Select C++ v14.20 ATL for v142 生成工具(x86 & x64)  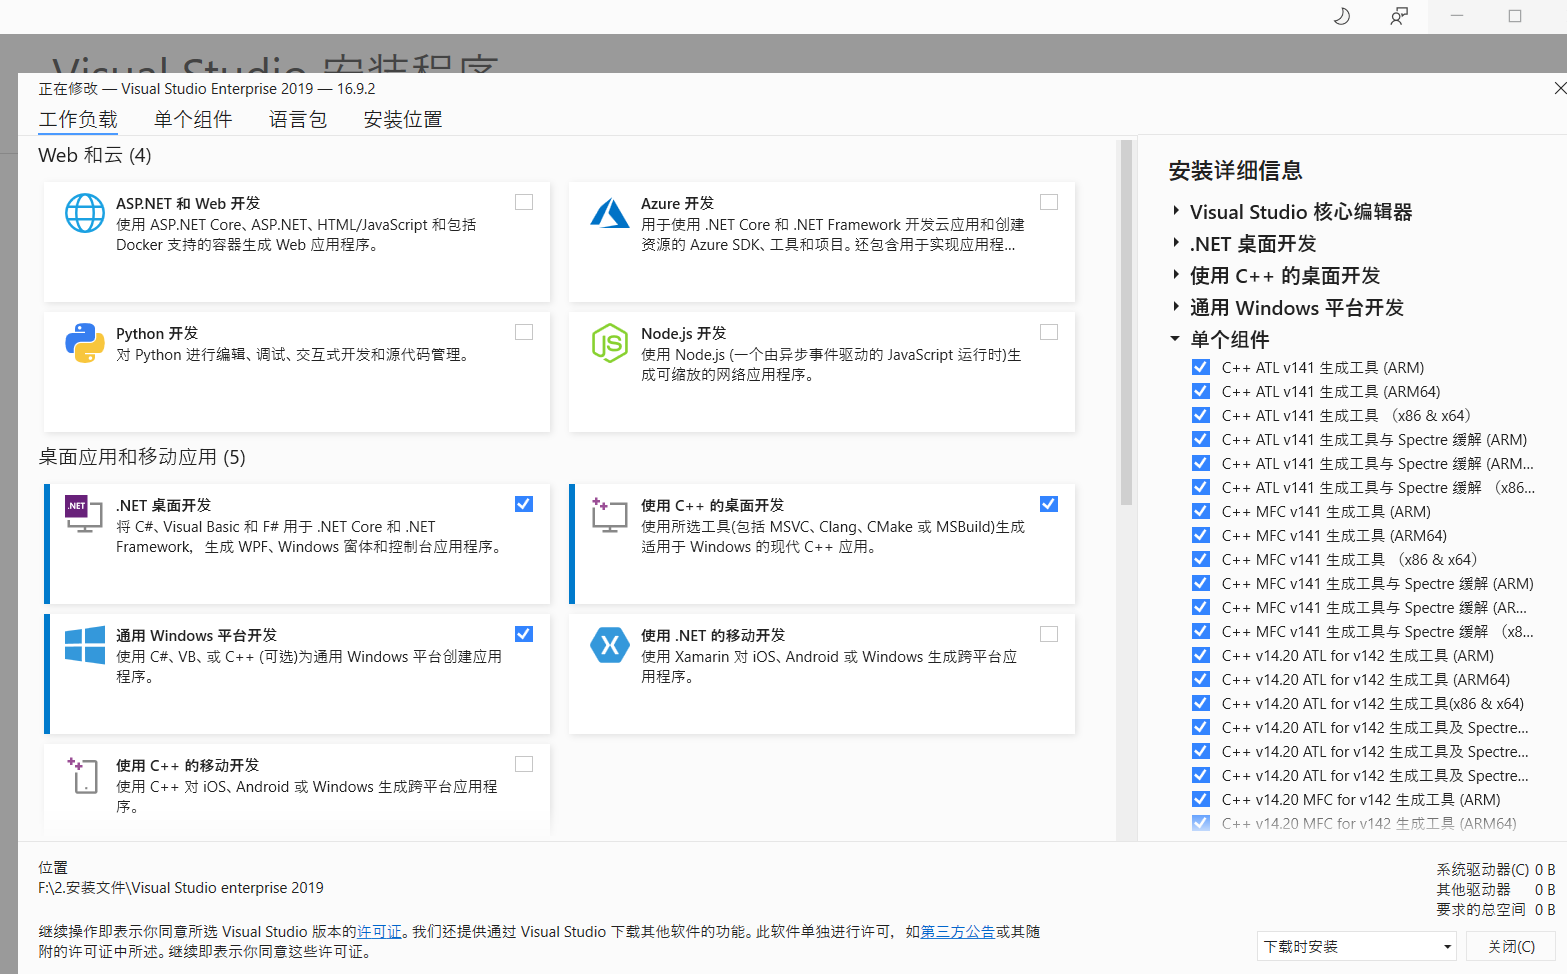pyautogui.click(x=1373, y=703)
